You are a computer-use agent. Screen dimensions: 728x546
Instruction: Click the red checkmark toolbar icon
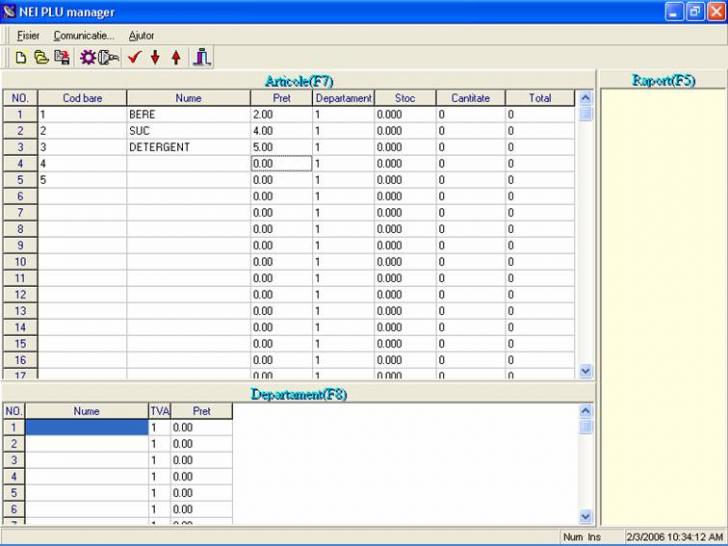[134, 57]
